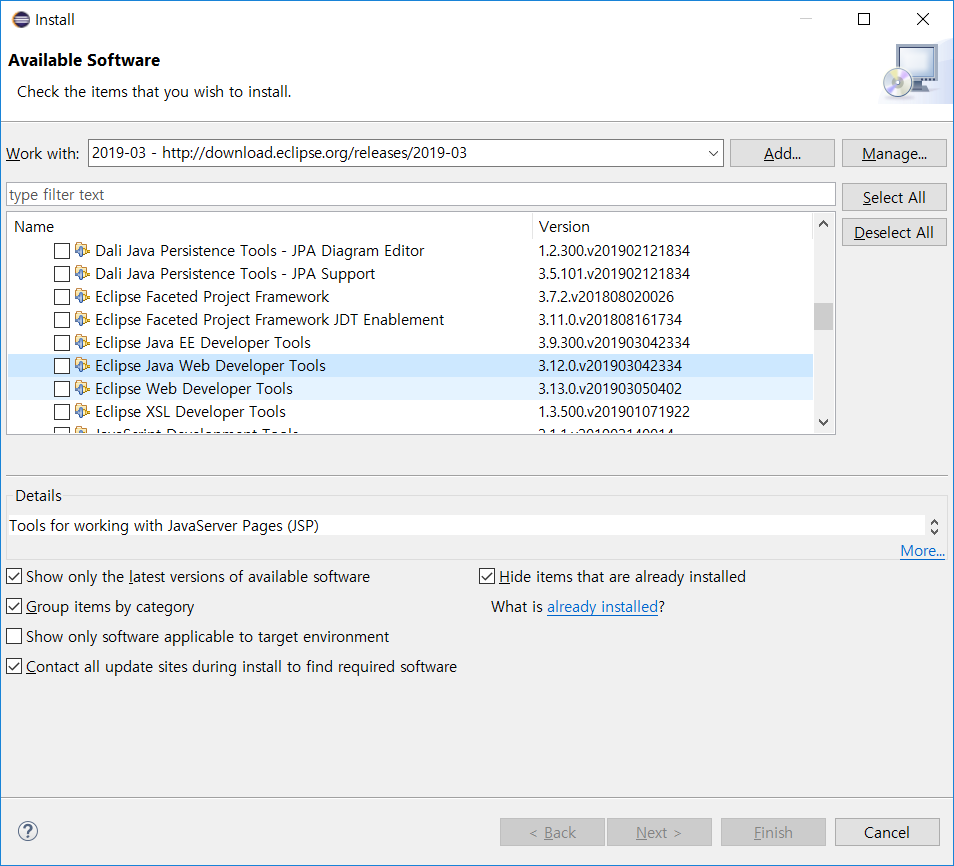
Task: Click the list scroll down arrow
Action: coord(823,422)
